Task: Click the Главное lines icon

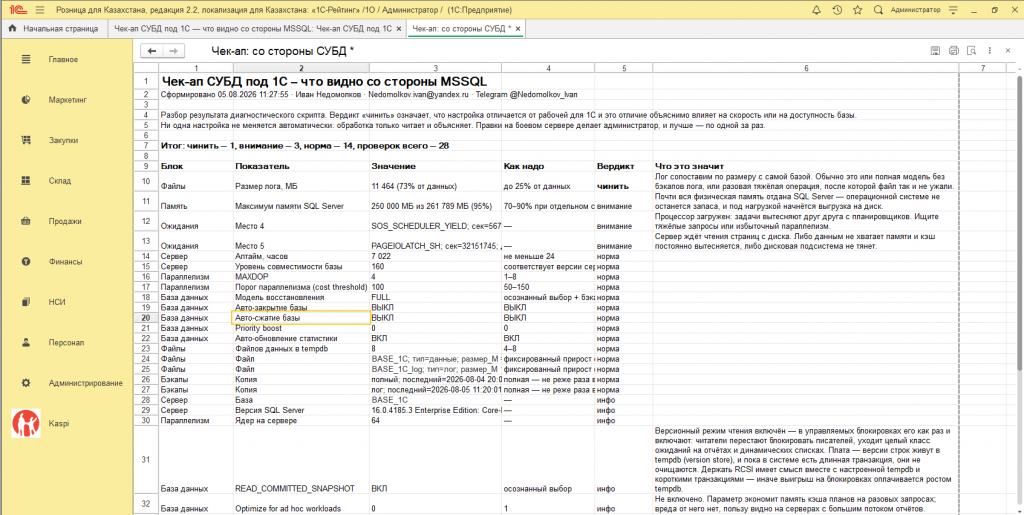Action: coord(26,59)
